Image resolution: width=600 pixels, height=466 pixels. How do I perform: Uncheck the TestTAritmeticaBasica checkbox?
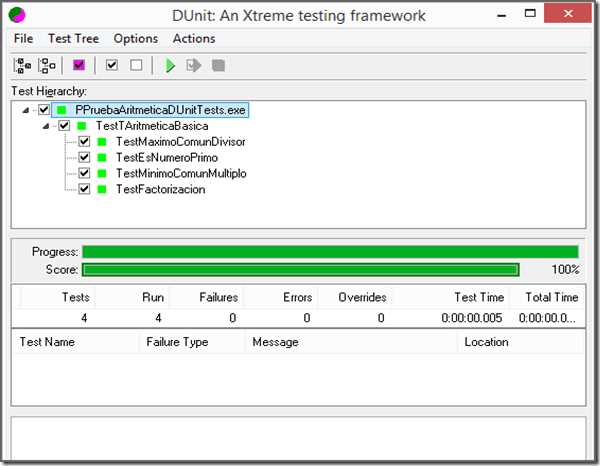[64, 125]
